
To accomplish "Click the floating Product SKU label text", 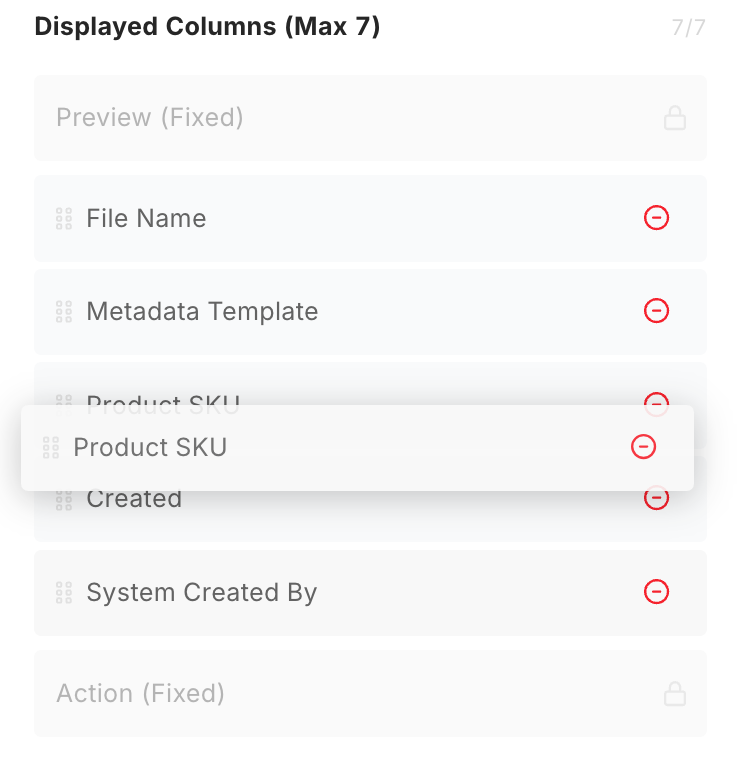I will (x=150, y=448).
